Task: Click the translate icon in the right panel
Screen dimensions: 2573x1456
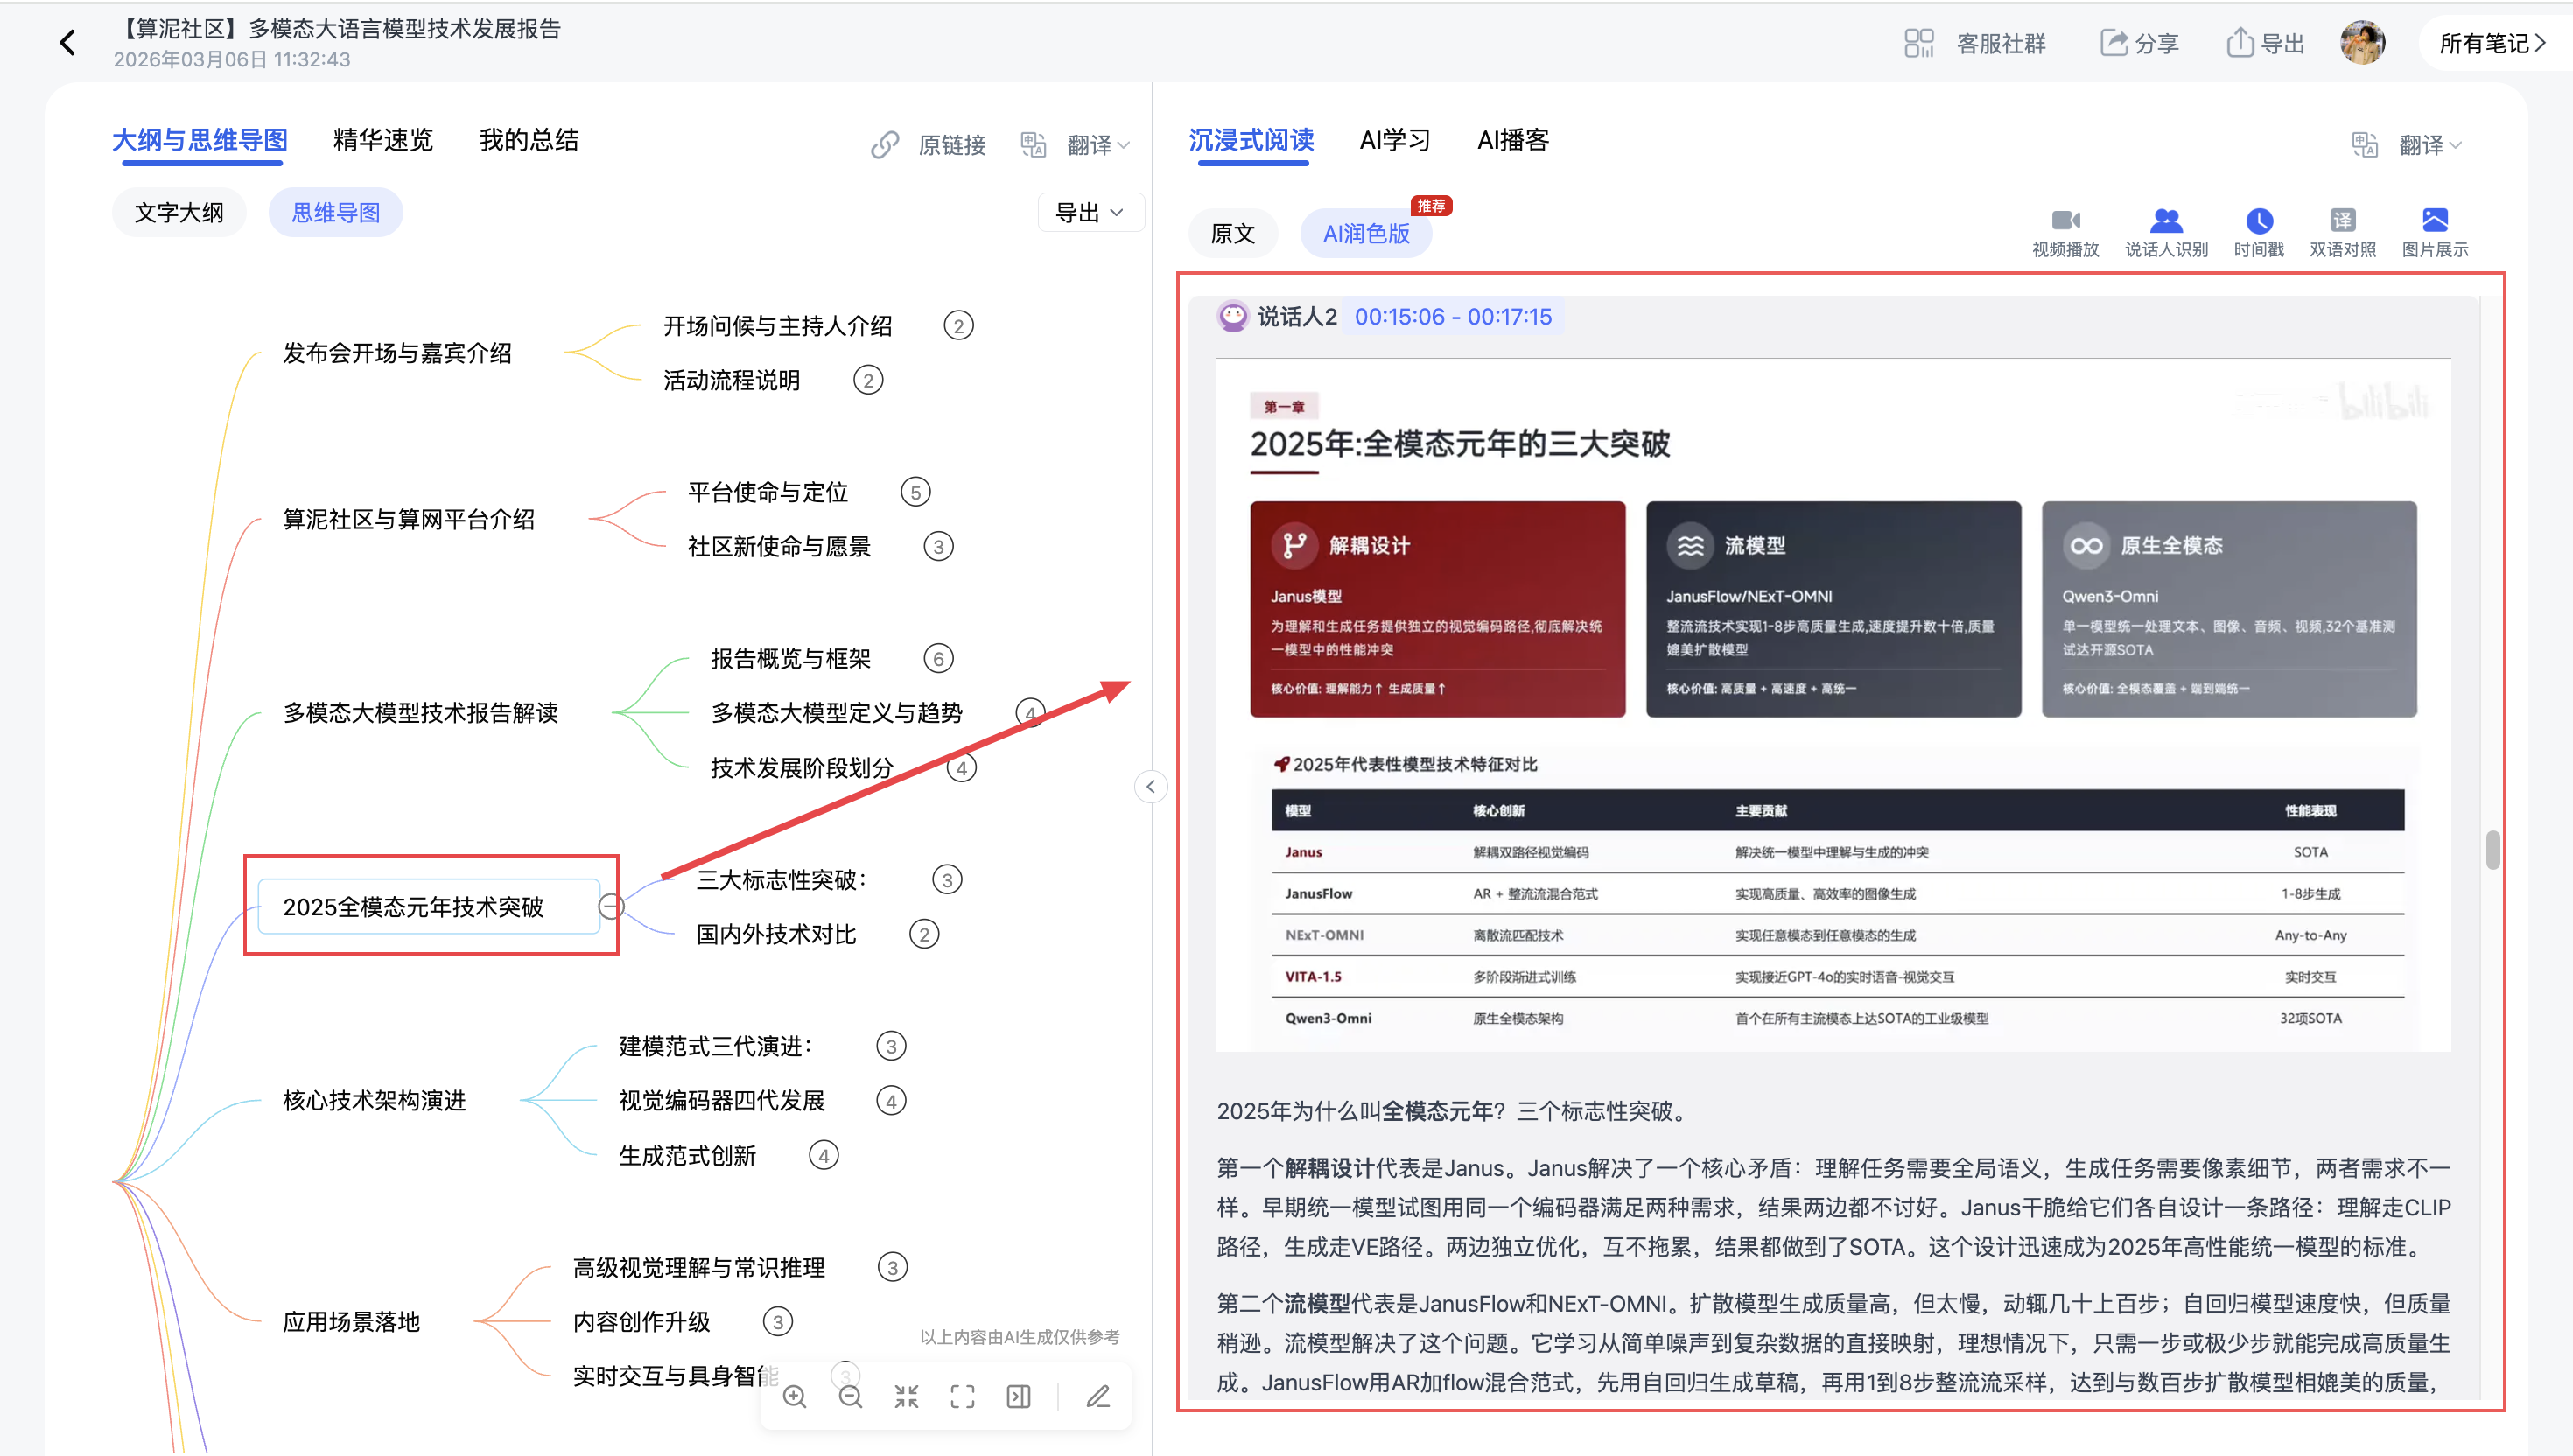Action: coord(2365,145)
